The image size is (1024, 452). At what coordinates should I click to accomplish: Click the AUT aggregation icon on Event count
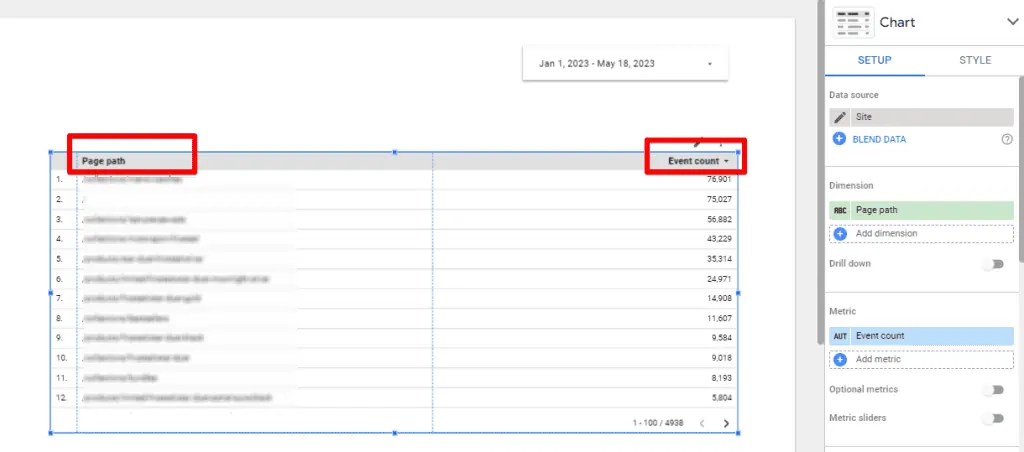(x=840, y=336)
